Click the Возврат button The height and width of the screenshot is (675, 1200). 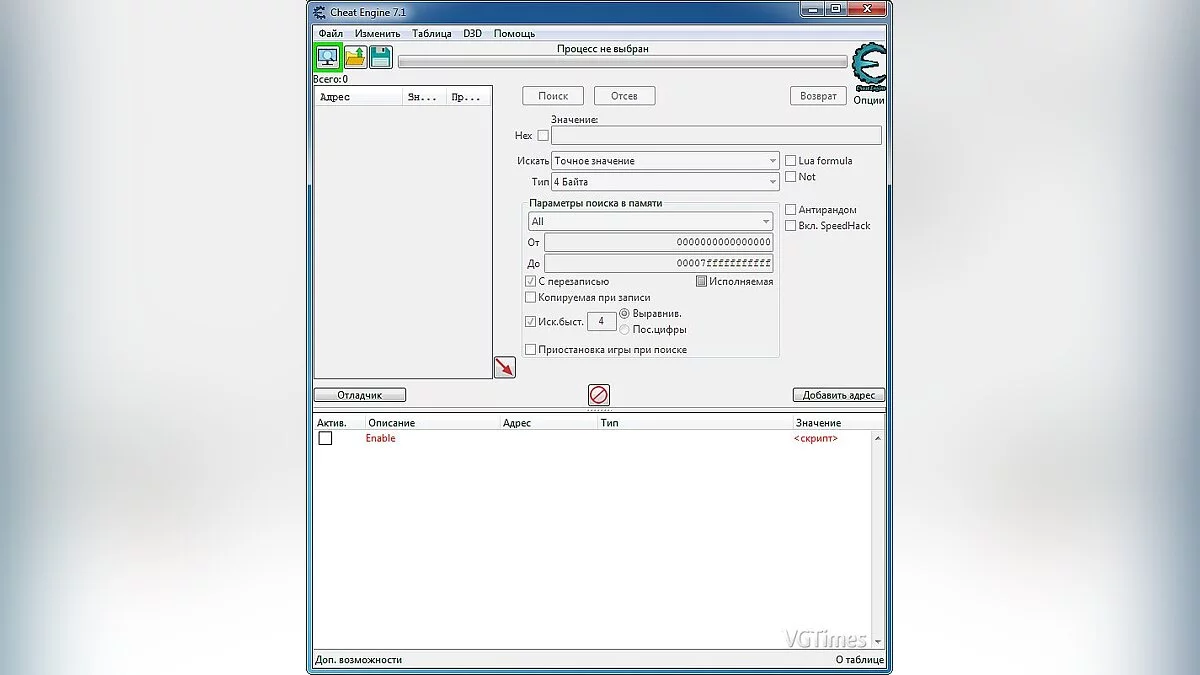(x=818, y=96)
